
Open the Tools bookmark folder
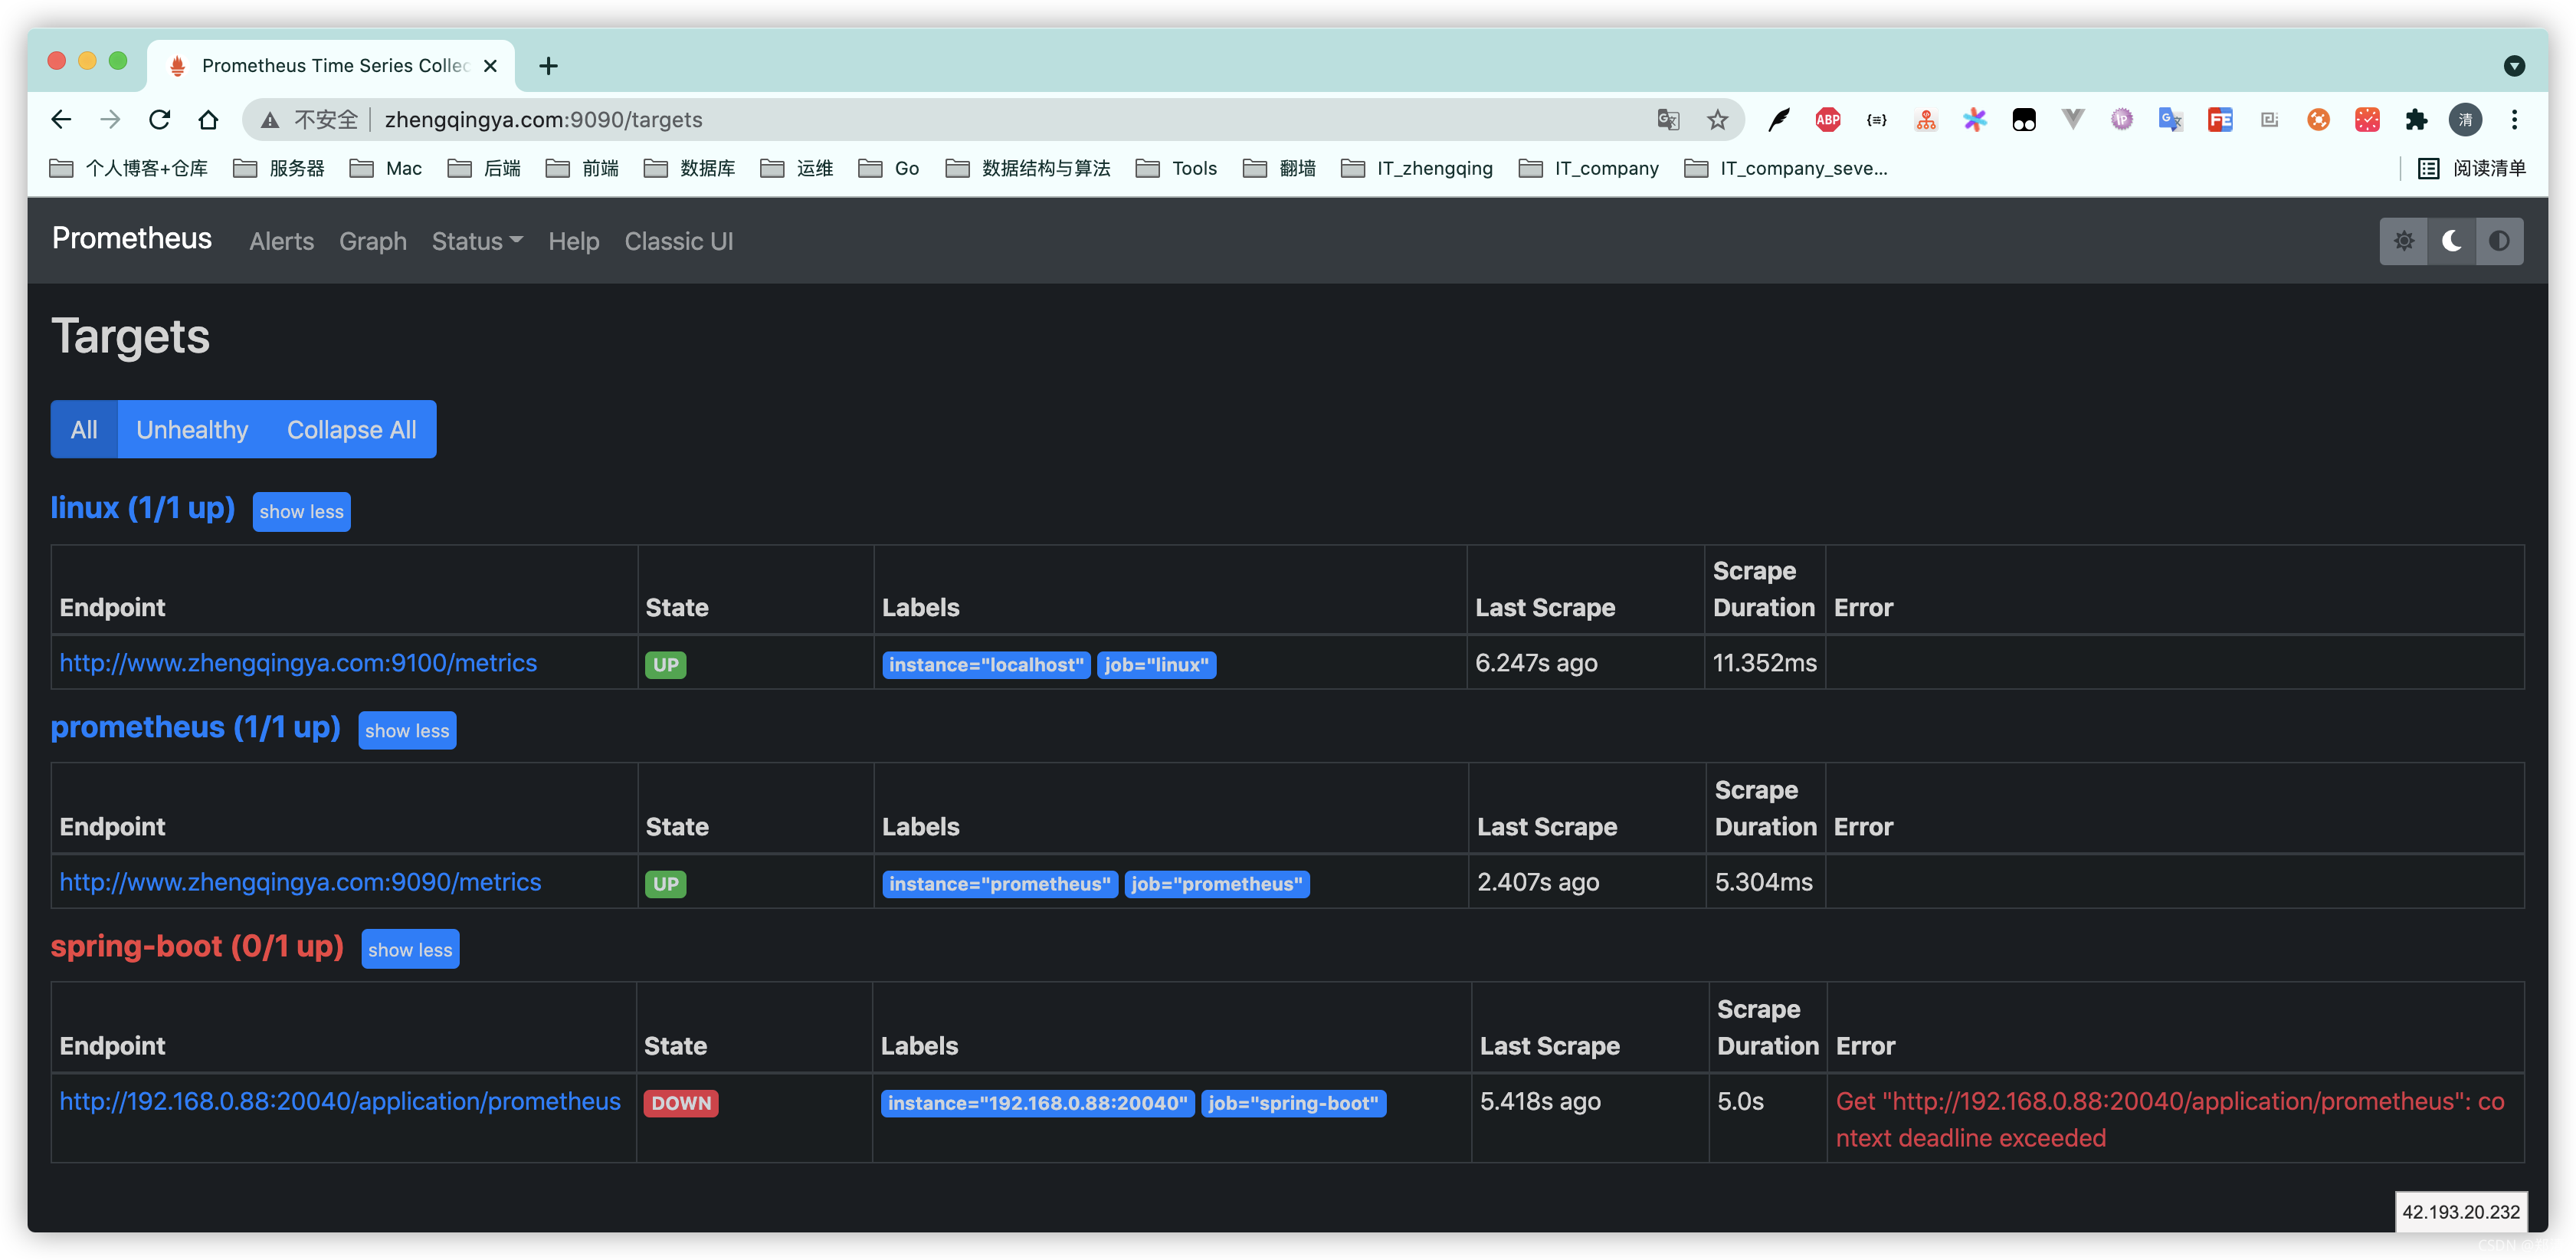tap(1177, 168)
